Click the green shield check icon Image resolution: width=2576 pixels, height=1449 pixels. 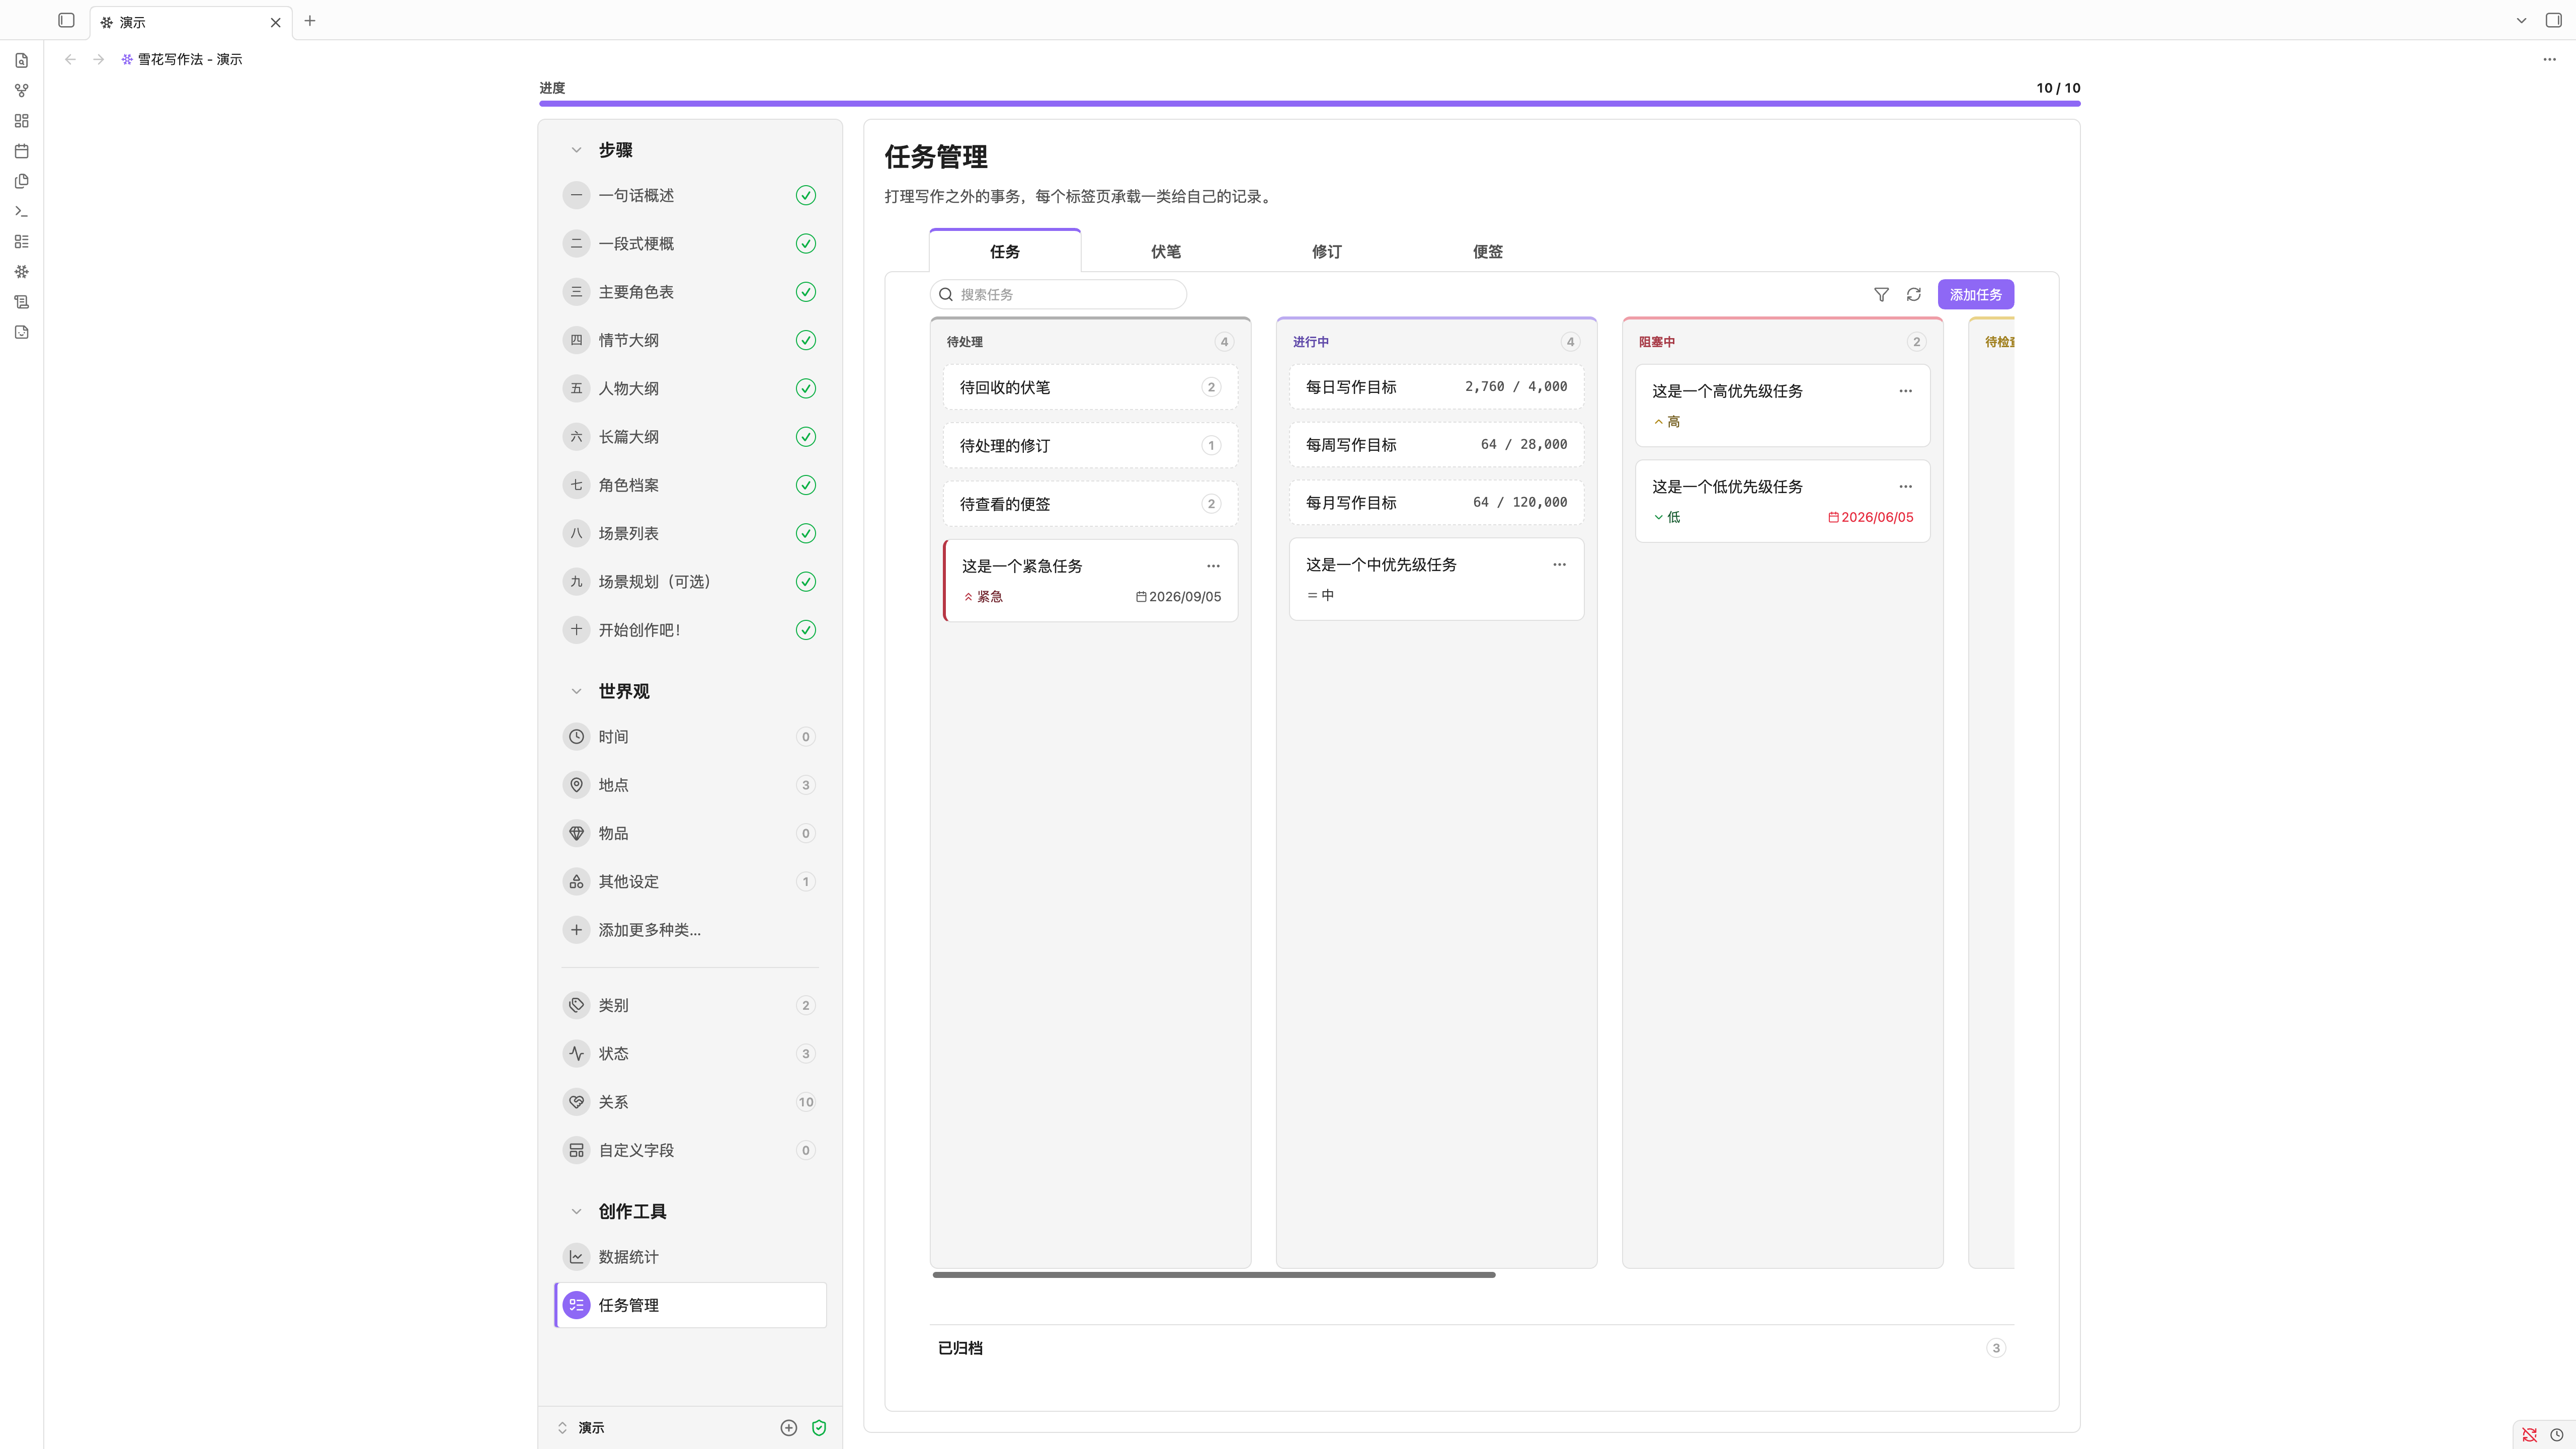click(819, 1428)
